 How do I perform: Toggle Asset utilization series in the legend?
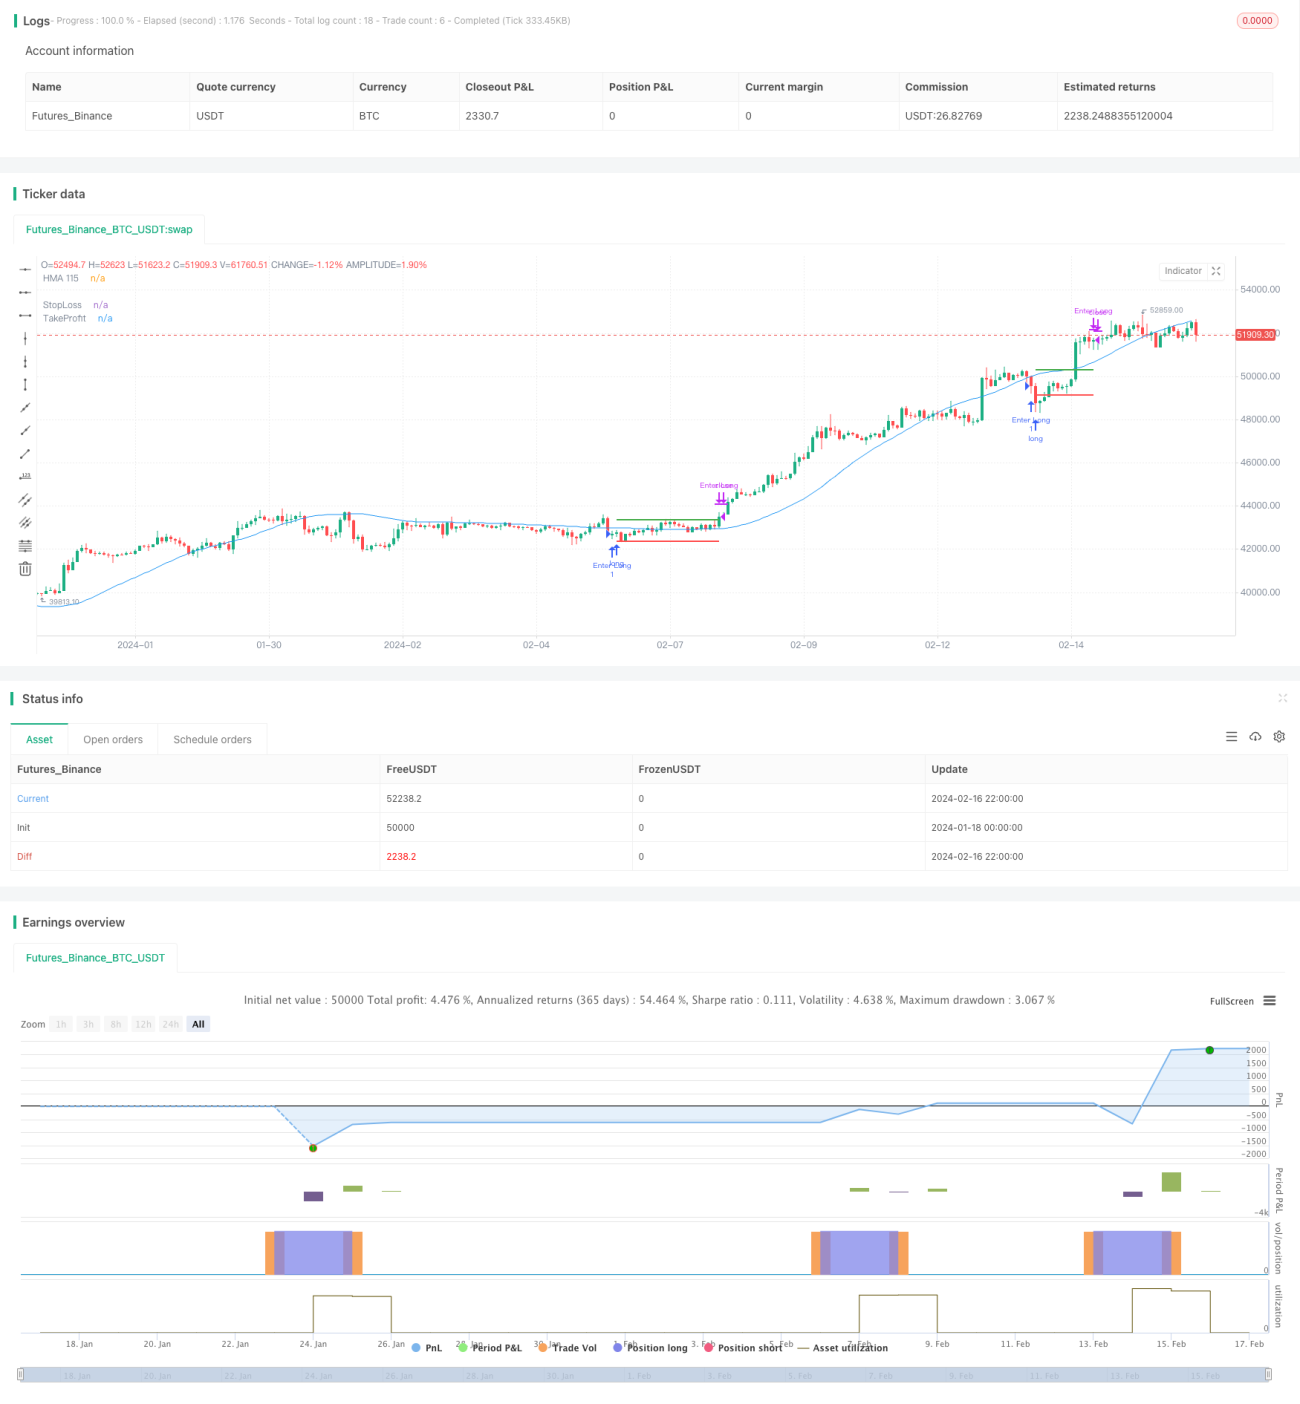(842, 1348)
